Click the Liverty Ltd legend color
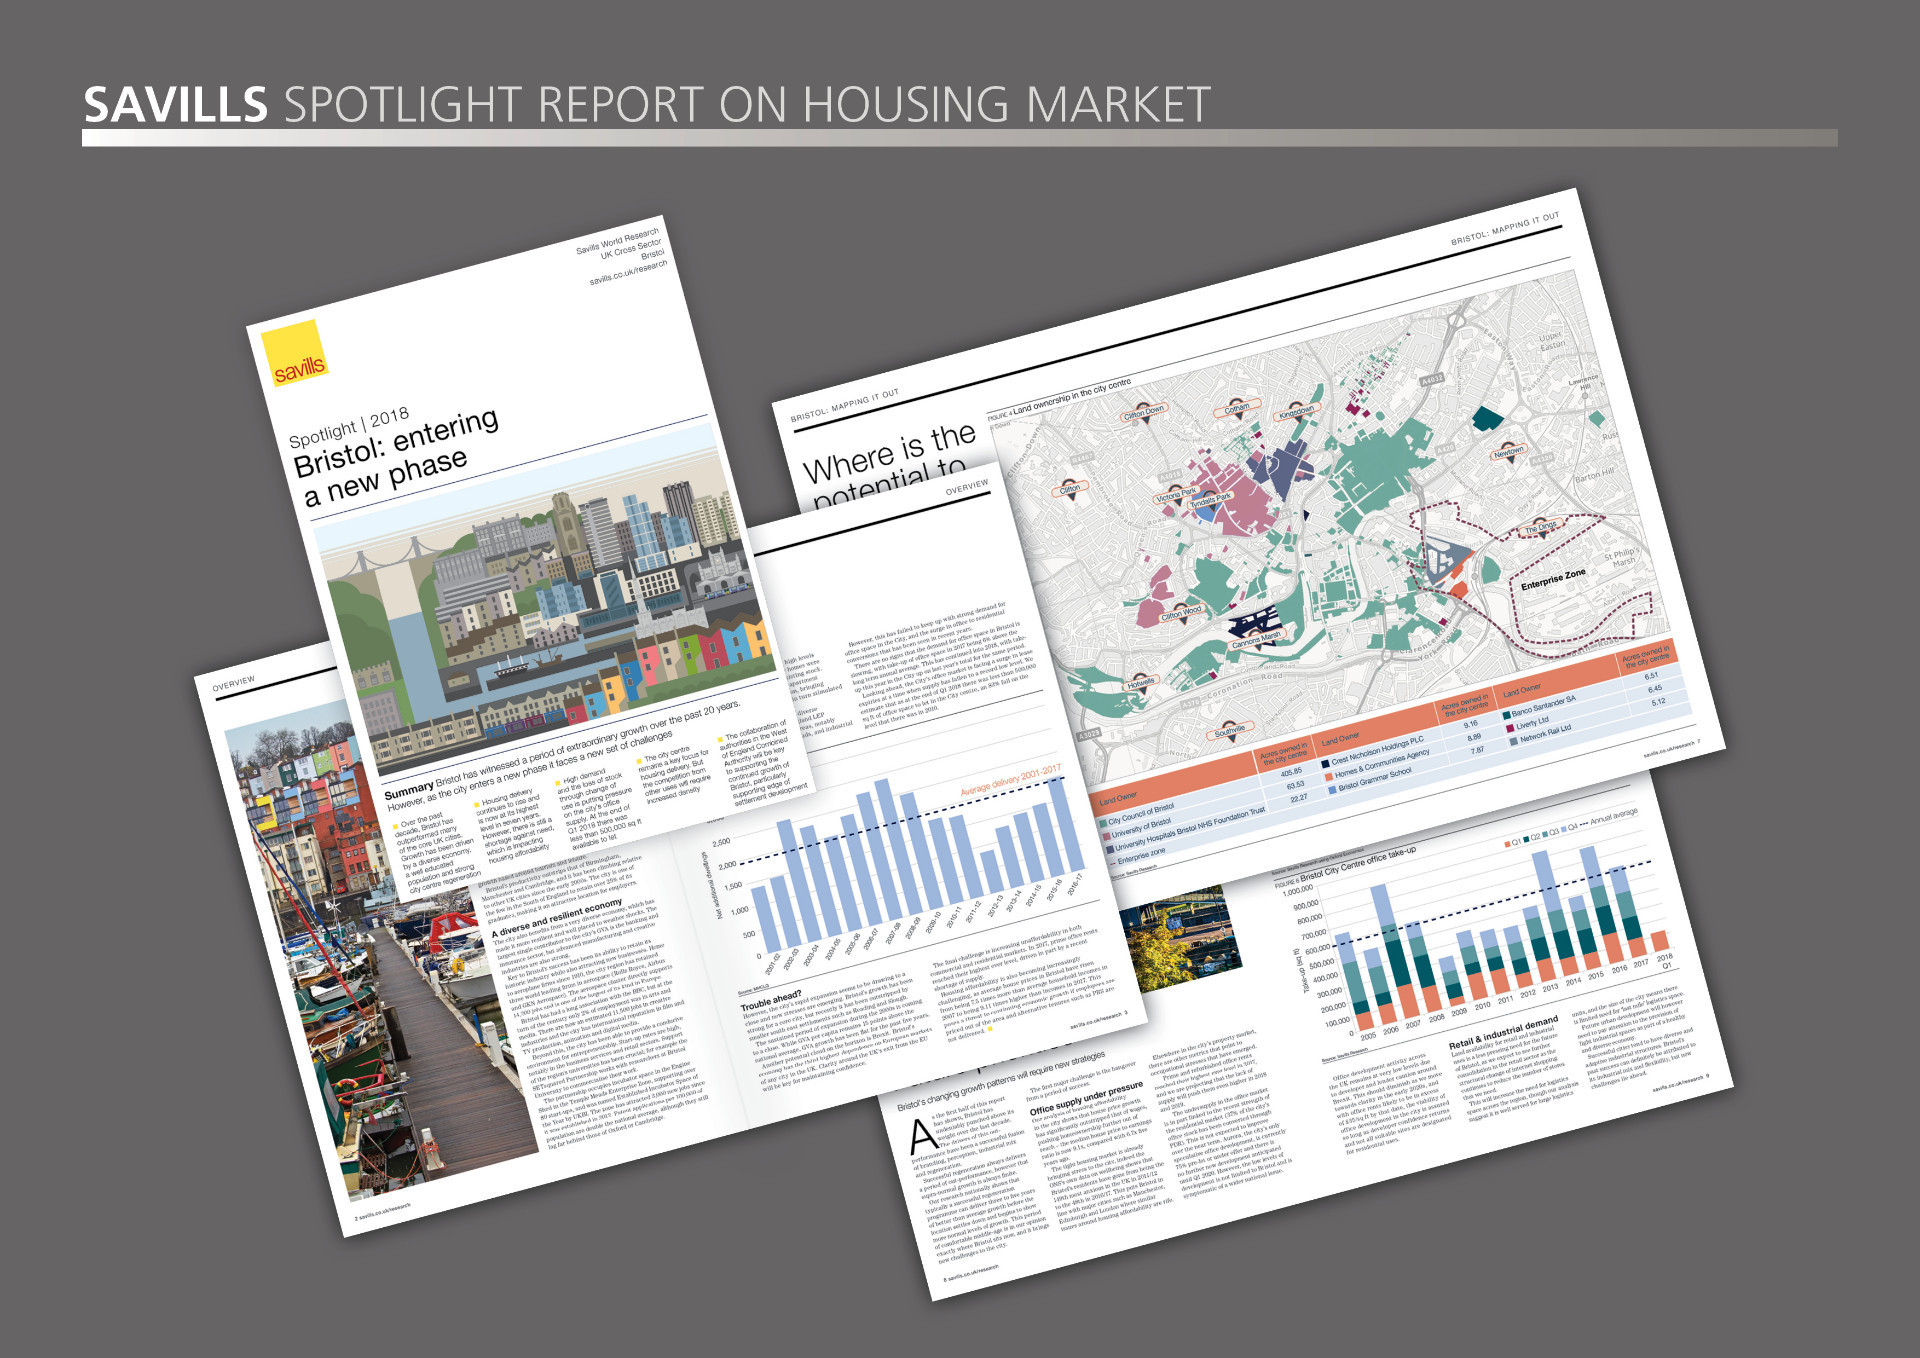 1510,728
